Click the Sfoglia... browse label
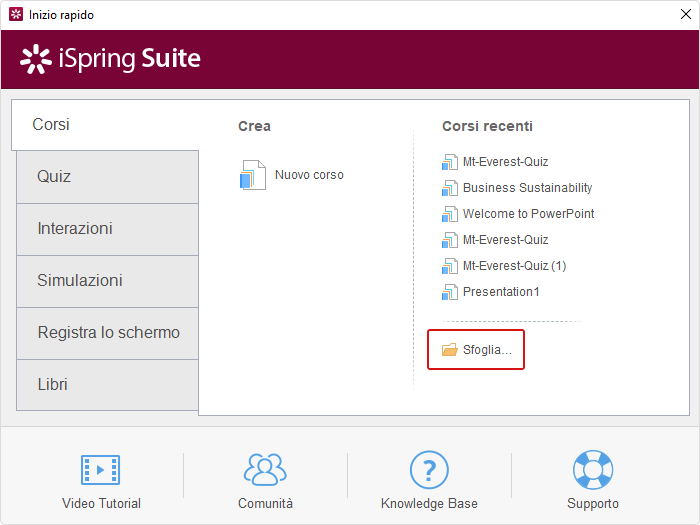The width and height of the screenshot is (700, 525). pyautogui.click(x=487, y=350)
